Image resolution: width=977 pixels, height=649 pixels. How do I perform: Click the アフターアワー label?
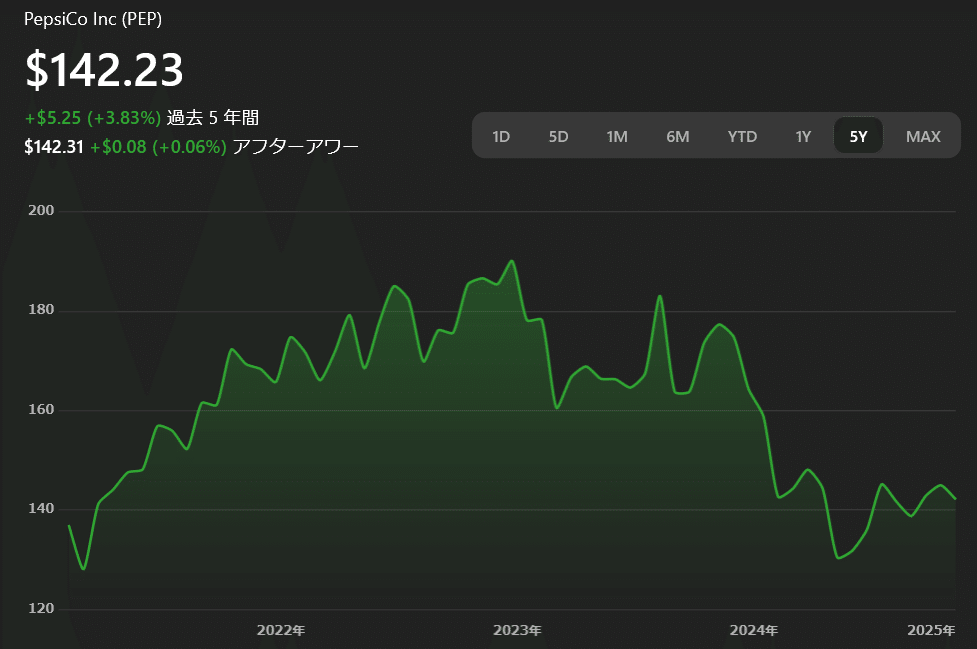pos(295,147)
